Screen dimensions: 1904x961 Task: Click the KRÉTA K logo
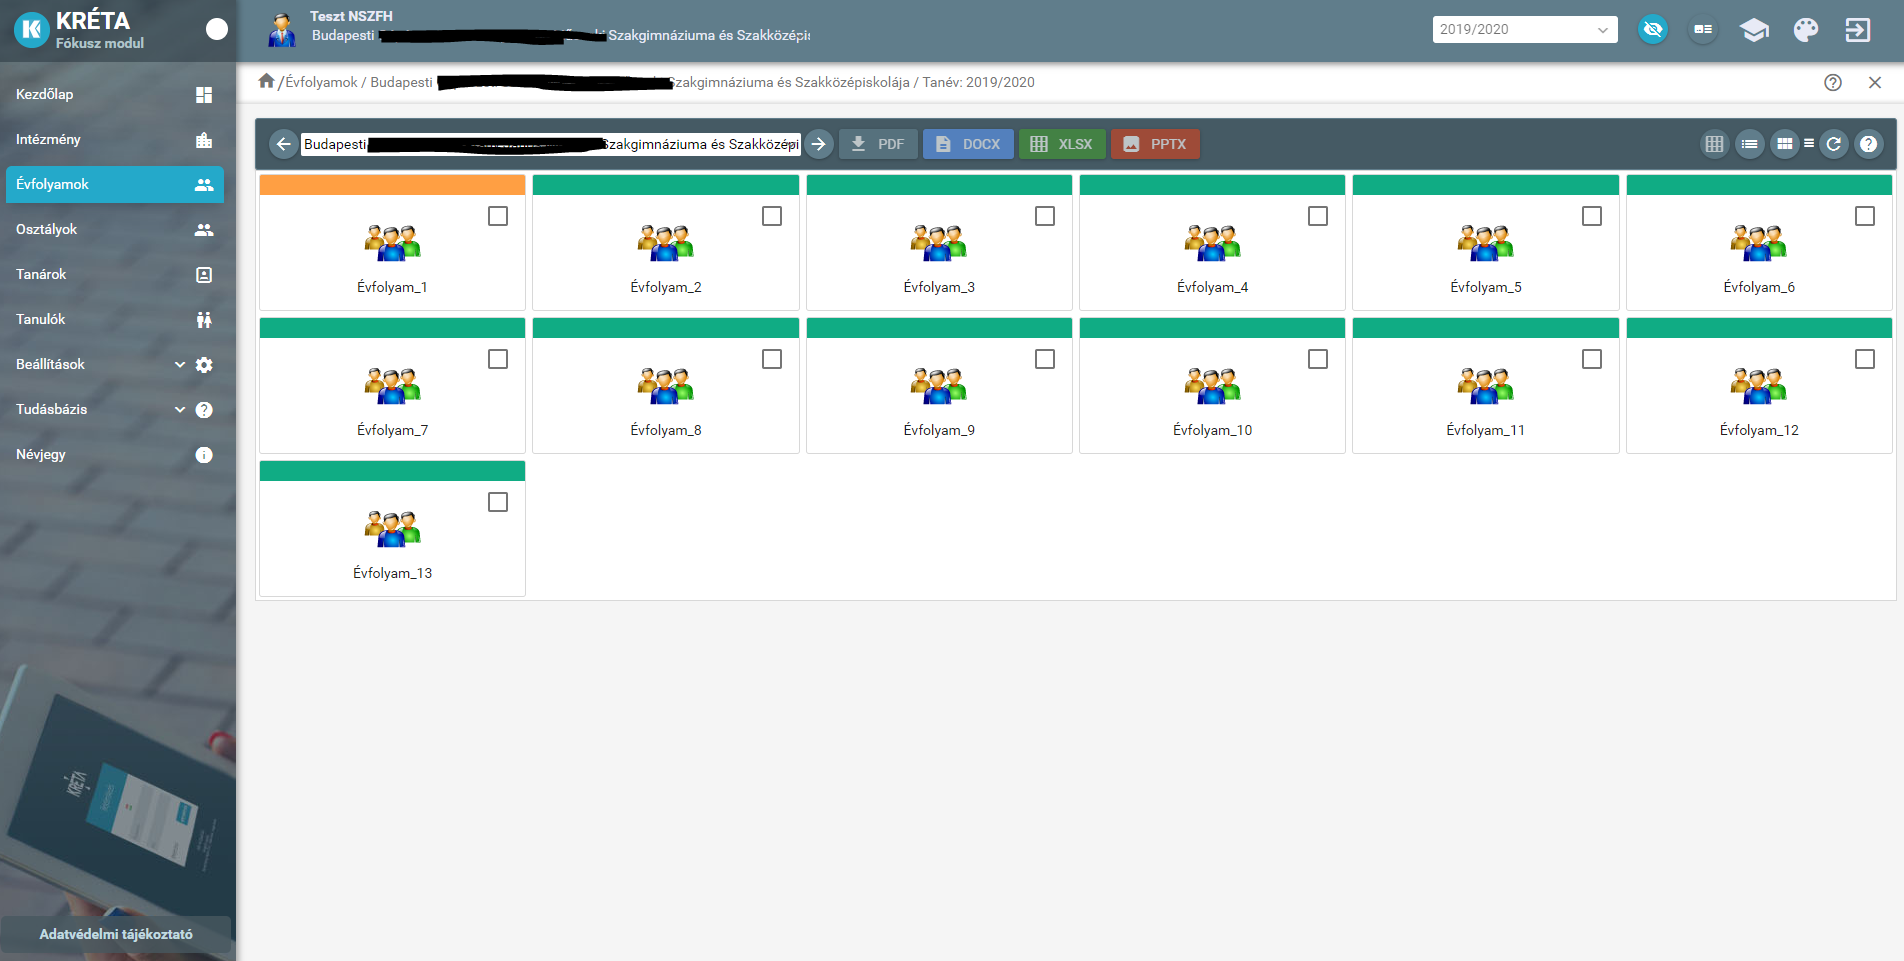[x=32, y=30]
